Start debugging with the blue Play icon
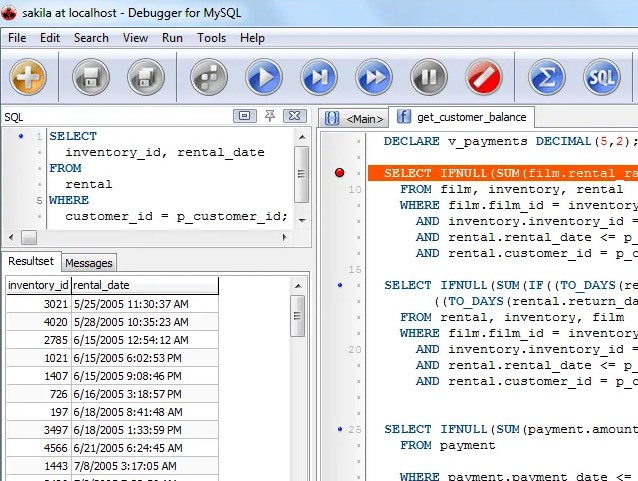Viewport: 638px width, 481px height. coord(264,77)
